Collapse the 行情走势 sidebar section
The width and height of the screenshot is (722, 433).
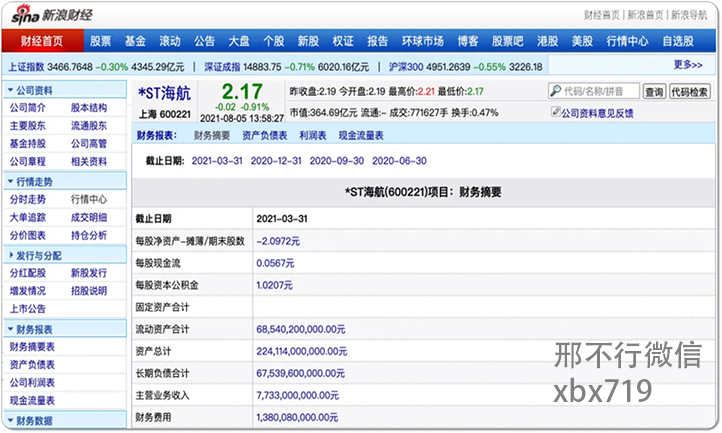(x=11, y=181)
